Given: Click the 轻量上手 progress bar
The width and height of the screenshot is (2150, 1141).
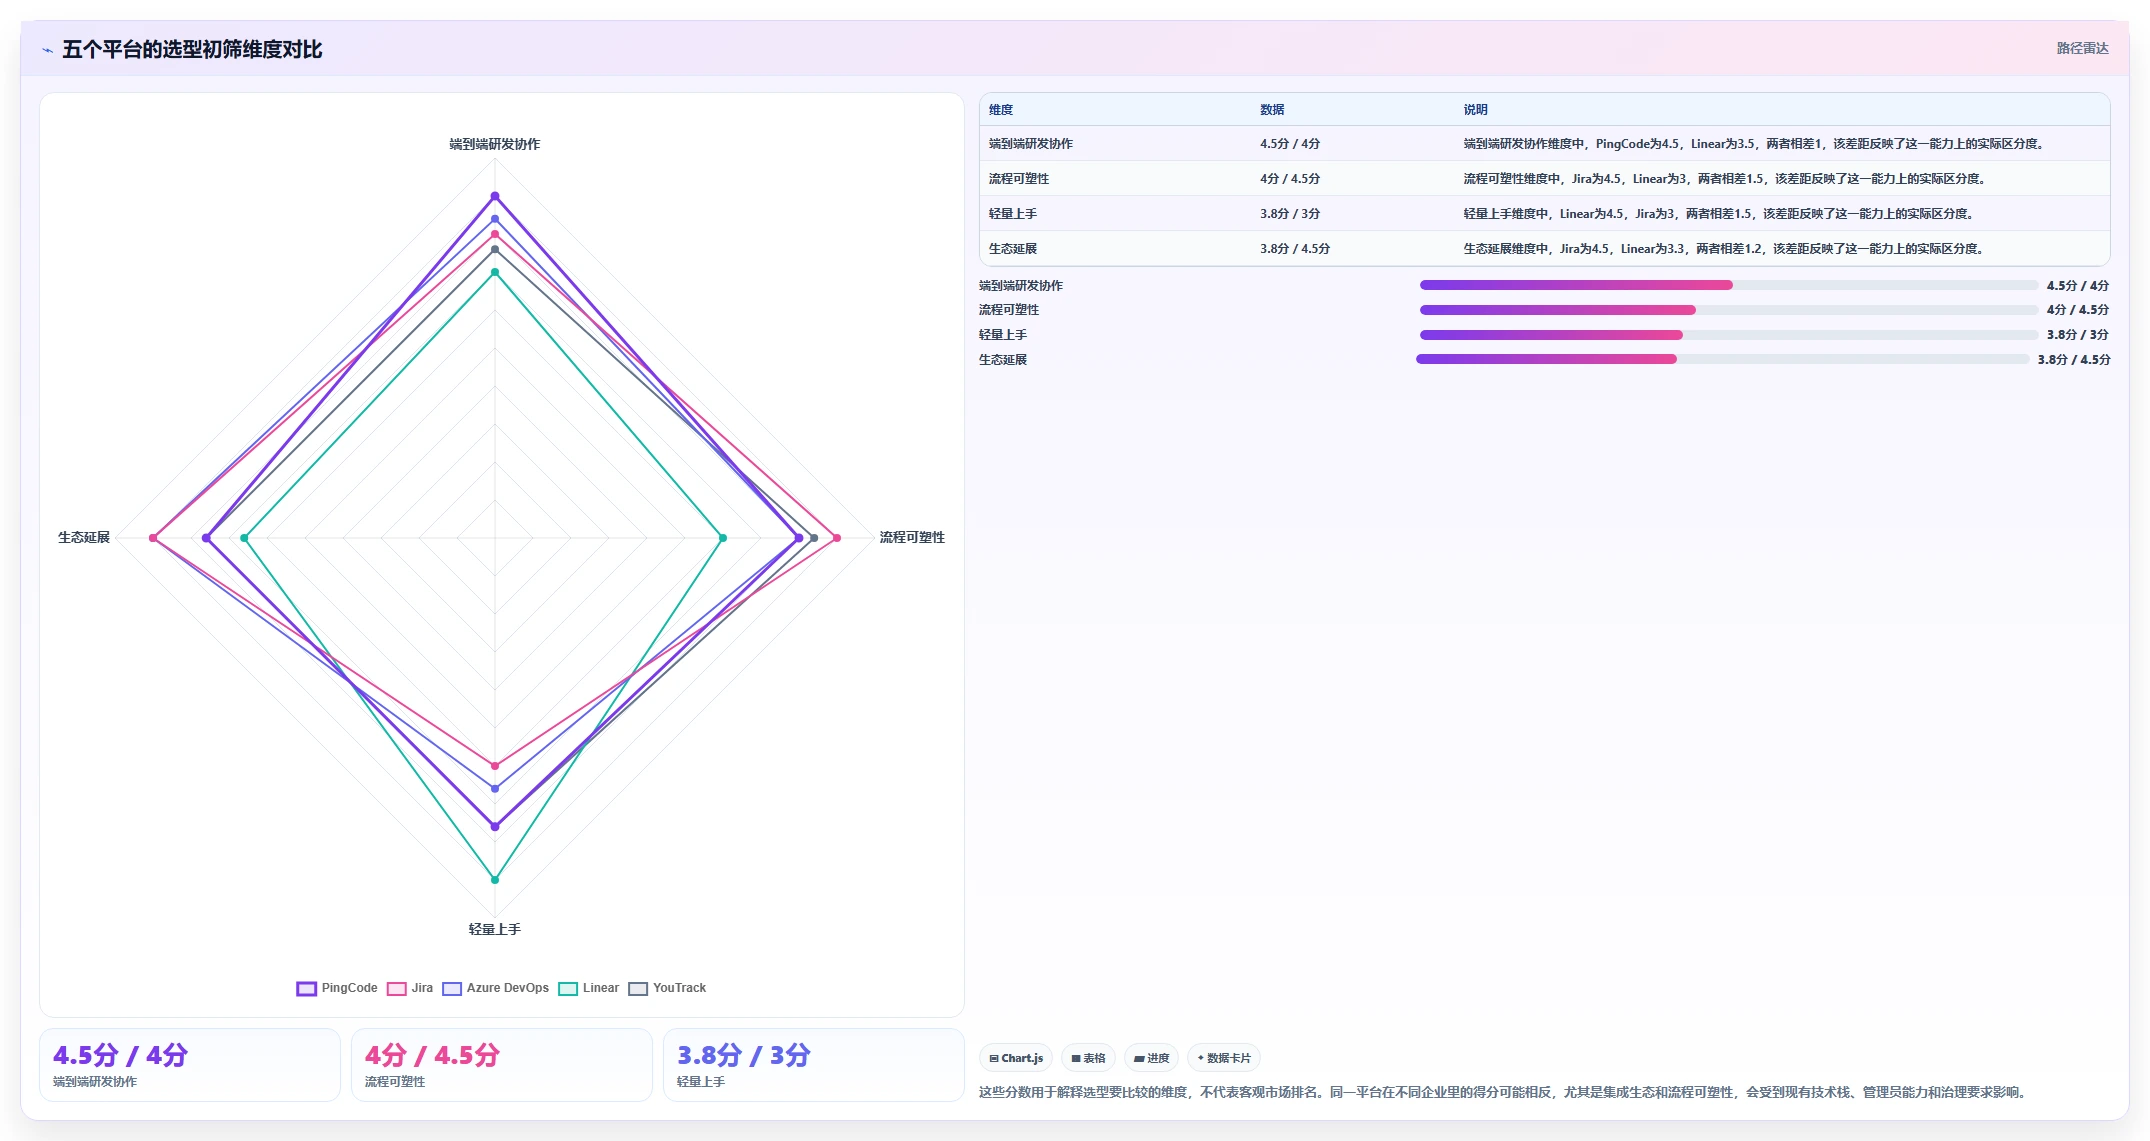Looking at the screenshot, I should 1728,335.
